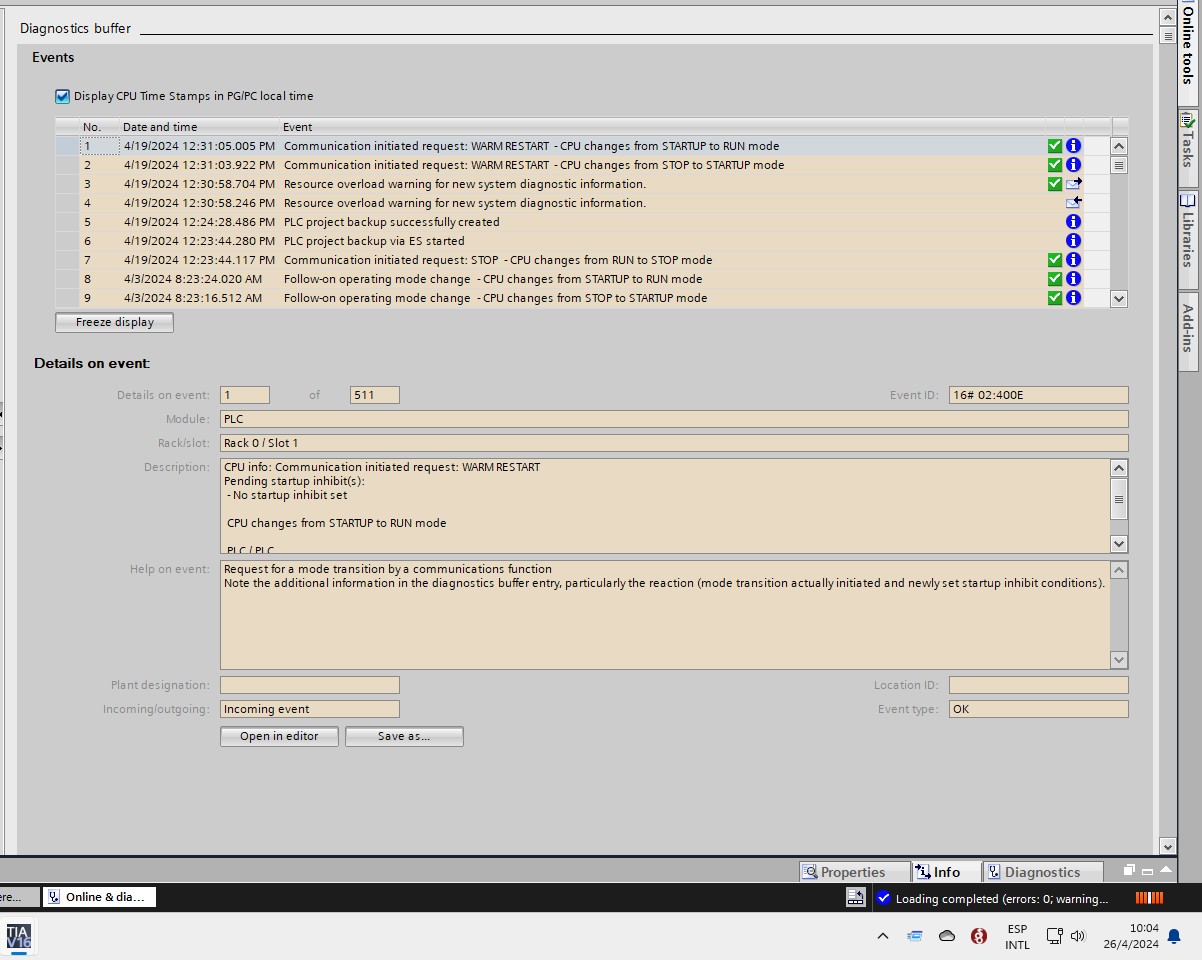The image size is (1202, 960).
Task: Click the Rack/slot field
Action: tap(674, 443)
